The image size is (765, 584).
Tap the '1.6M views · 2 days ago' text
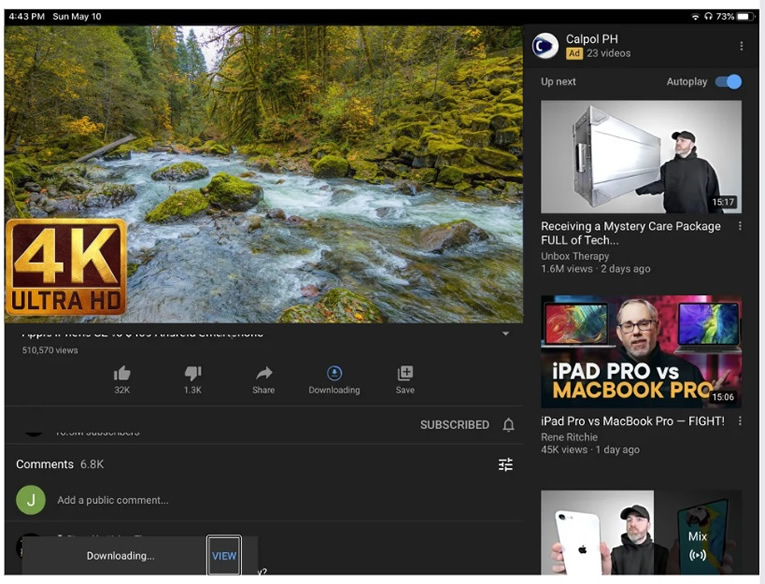point(595,269)
